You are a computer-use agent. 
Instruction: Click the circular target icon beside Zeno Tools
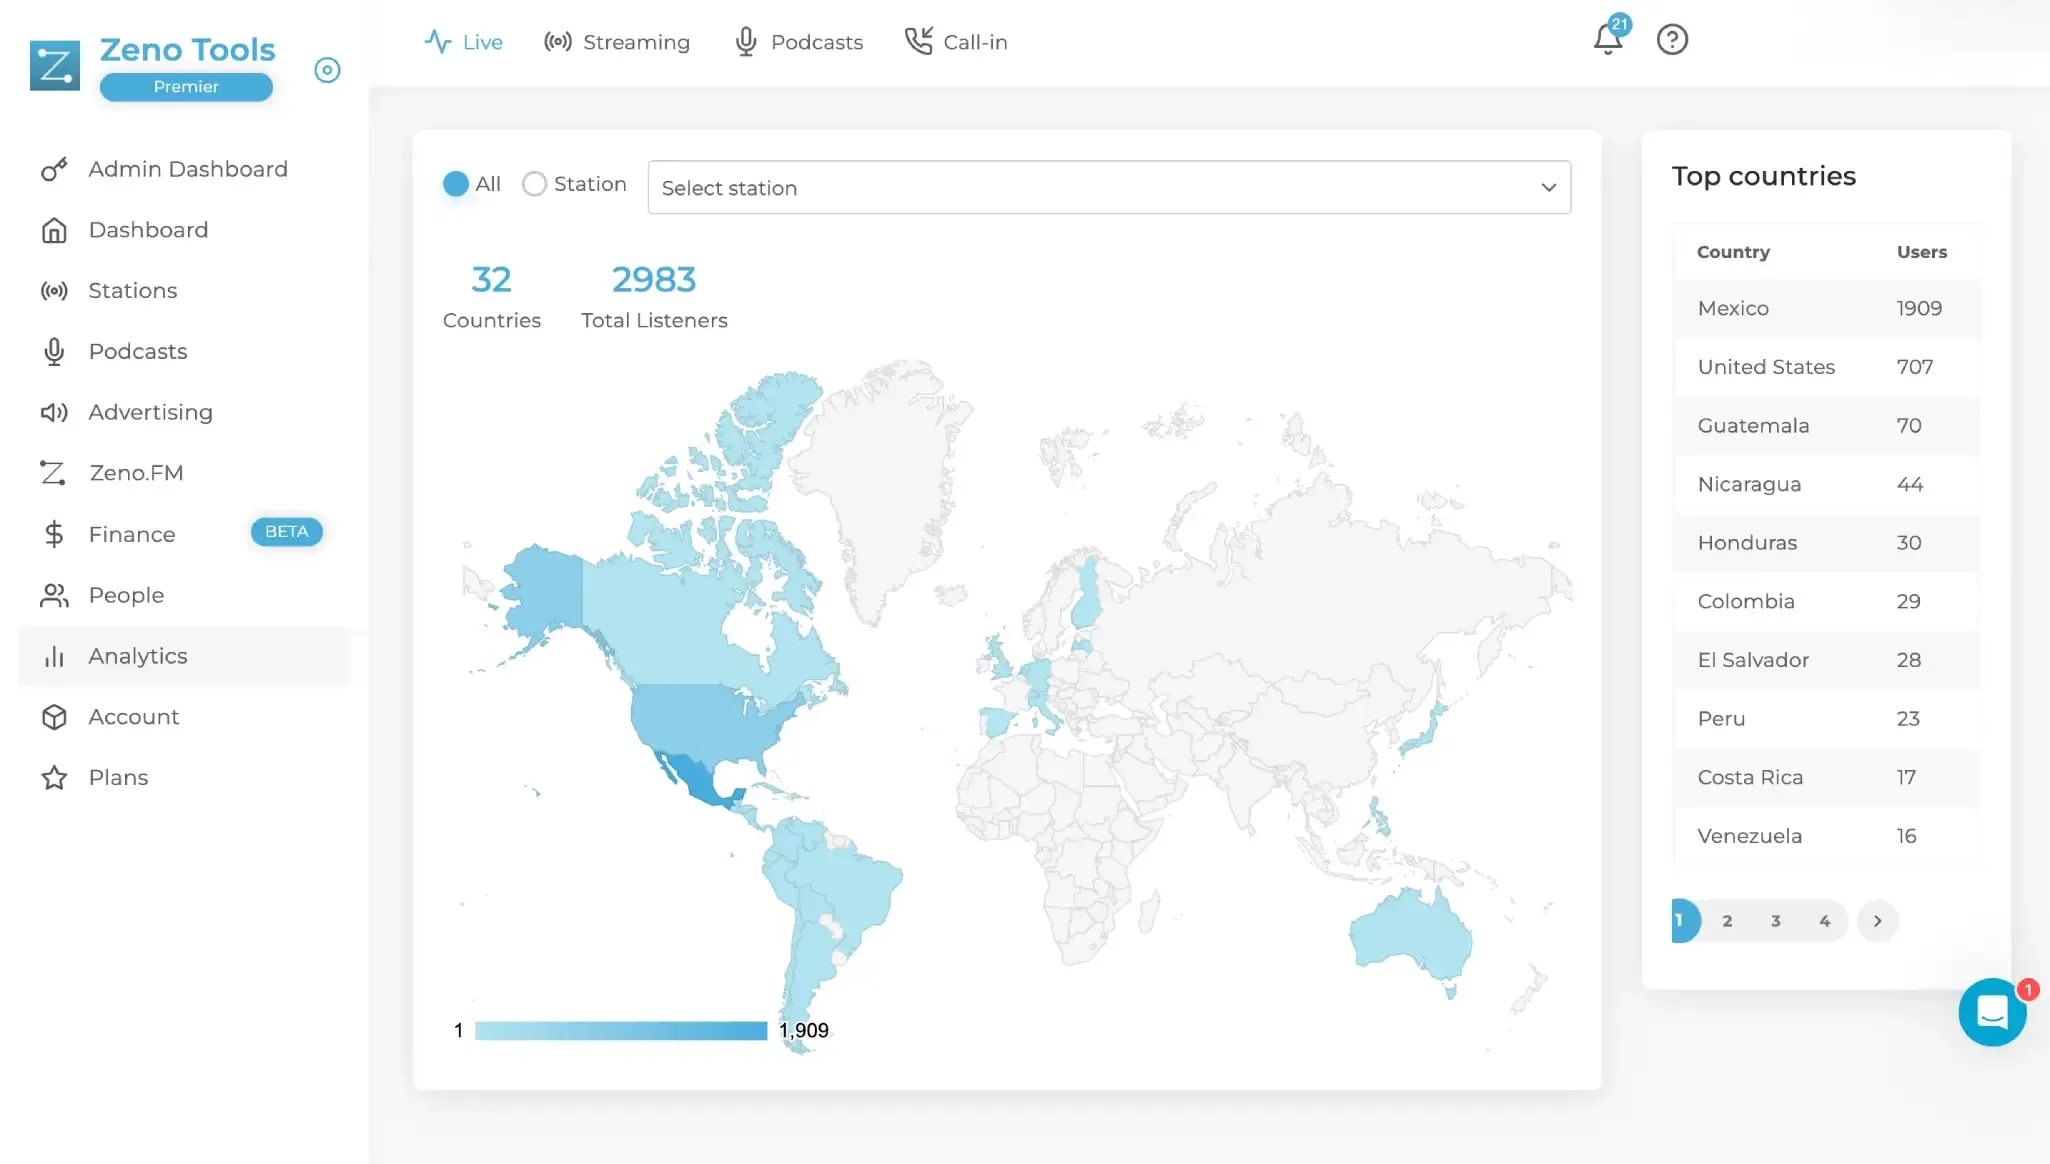tap(327, 70)
